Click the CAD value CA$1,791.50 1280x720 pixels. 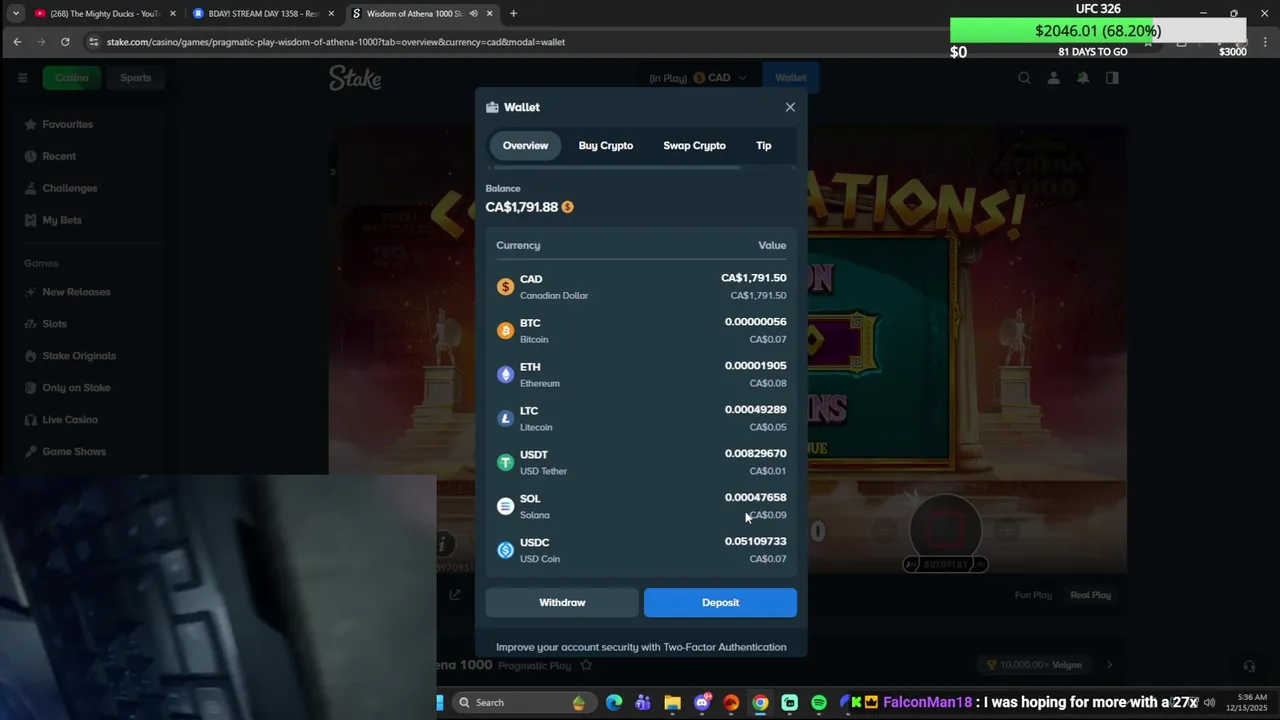point(753,278)
